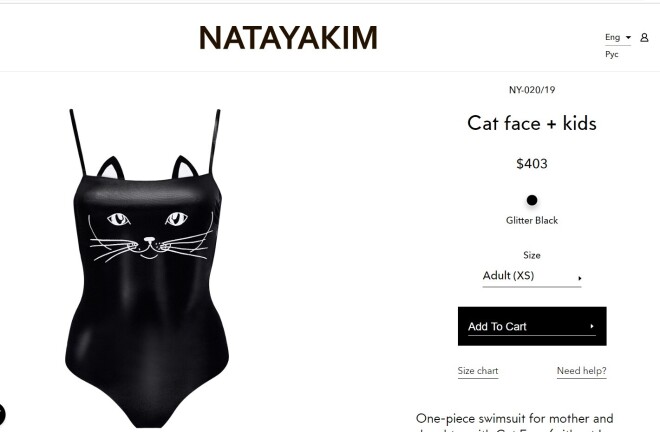Click the small arrow beside Adult (XS)
Image resolution: width=660 pixels, height=432 pixels.
pyautogui.click(x=580, y=278)
